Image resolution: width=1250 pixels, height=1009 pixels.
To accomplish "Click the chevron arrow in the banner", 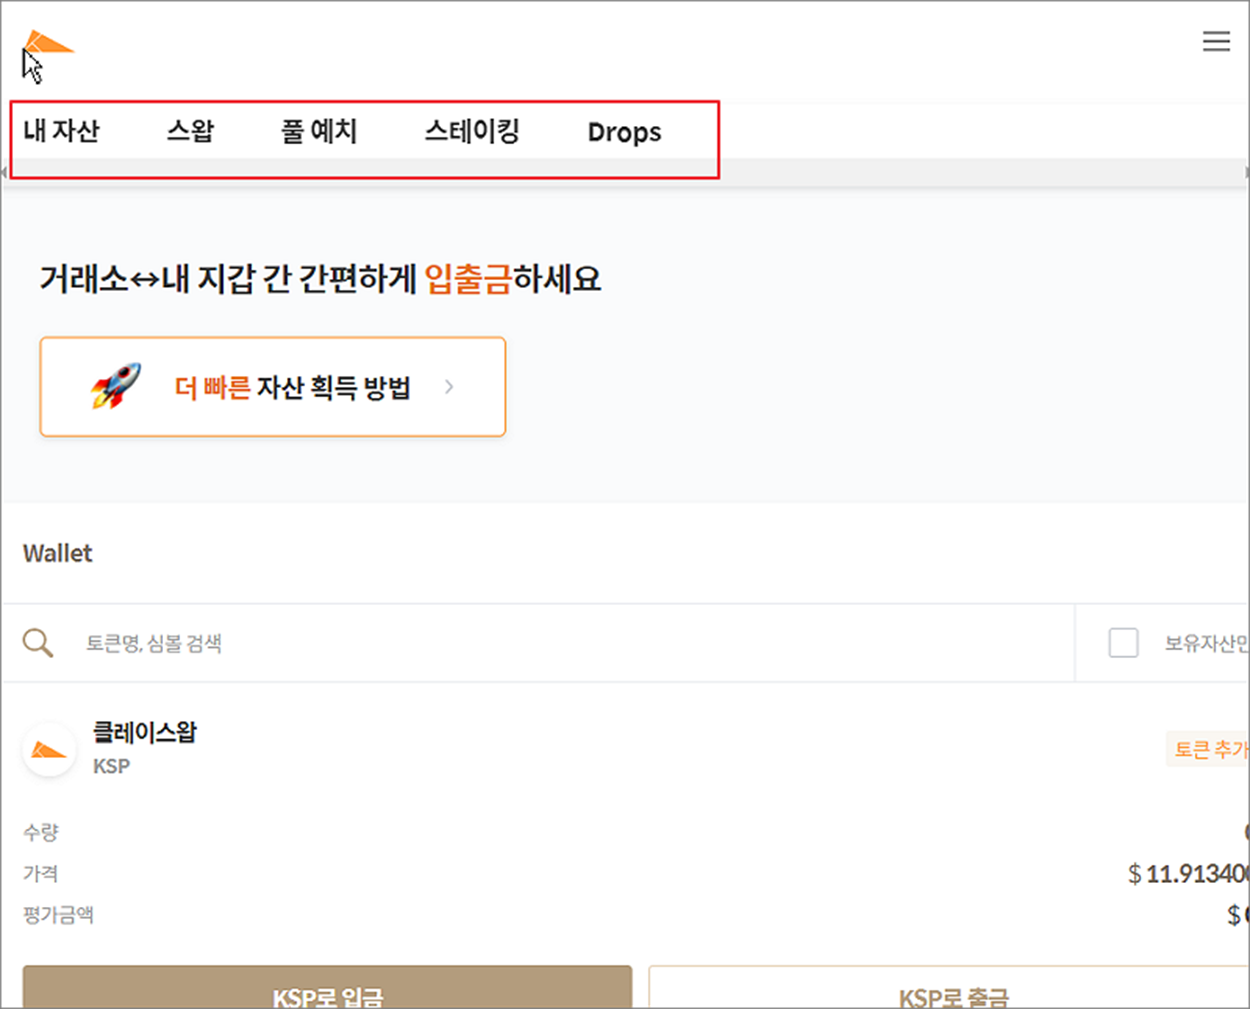I will point(449,386).
